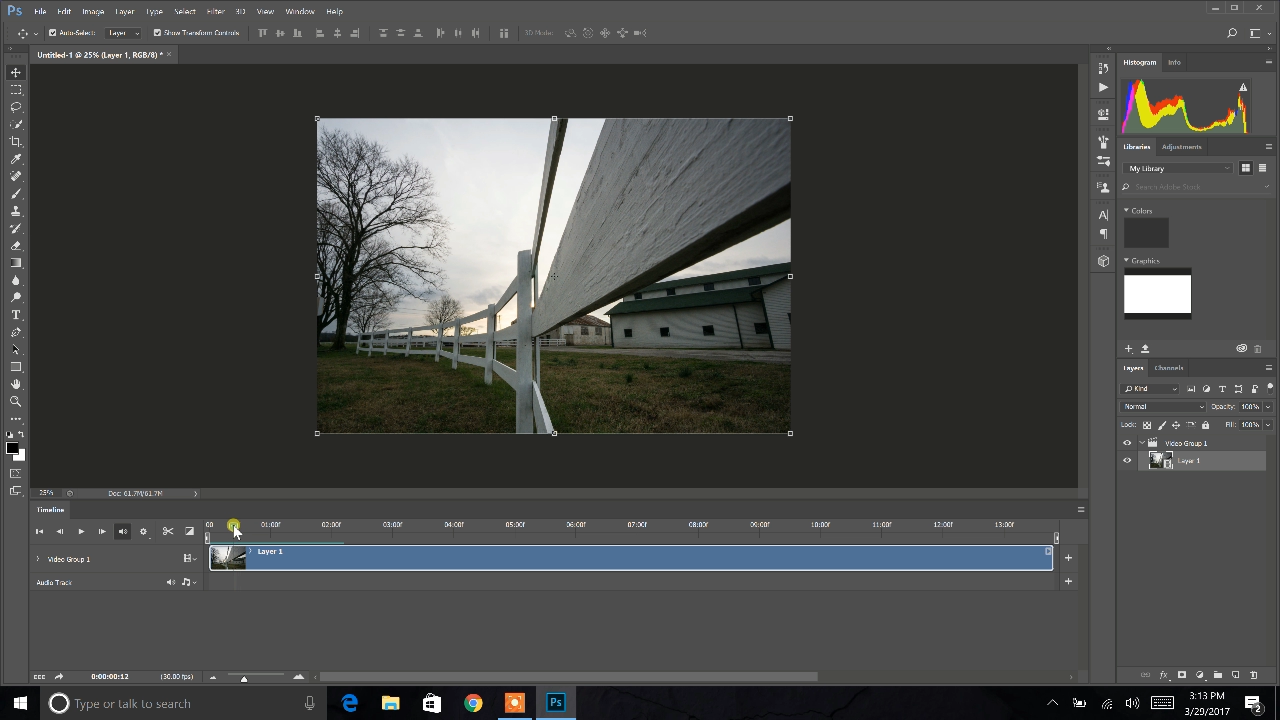Select the Eyedropper tool
The width and height of the screenshot is (1280, 720).
(x=16, y=159)
